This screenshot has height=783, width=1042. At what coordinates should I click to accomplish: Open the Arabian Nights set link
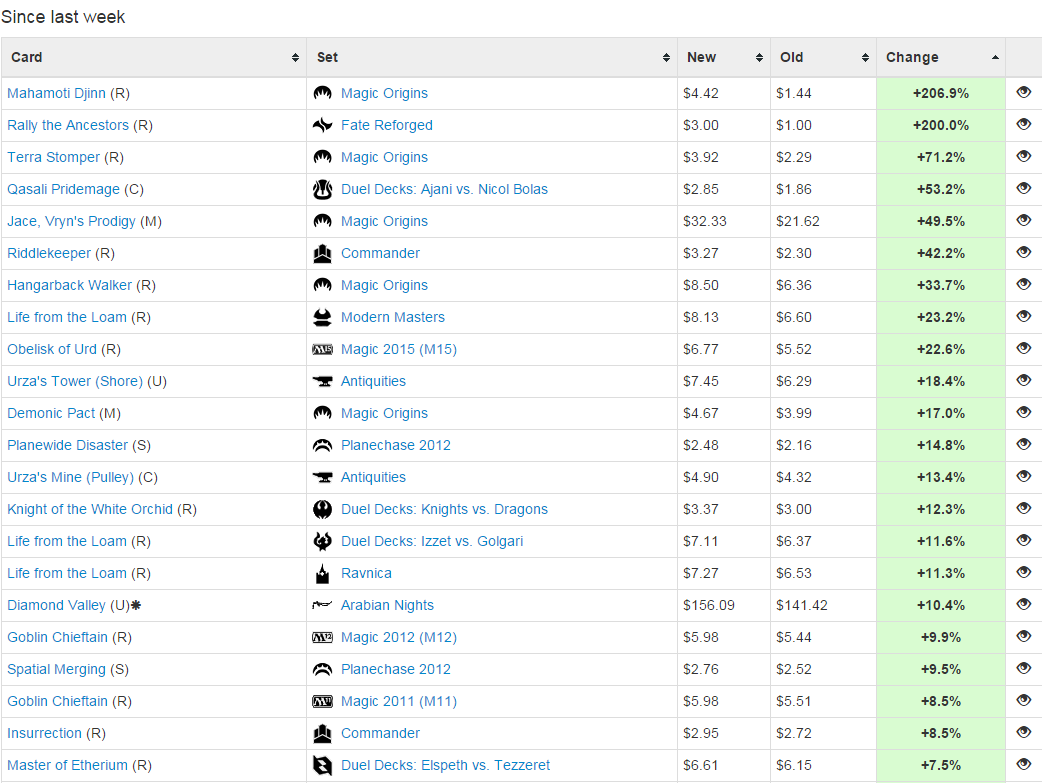pos(387,605)
